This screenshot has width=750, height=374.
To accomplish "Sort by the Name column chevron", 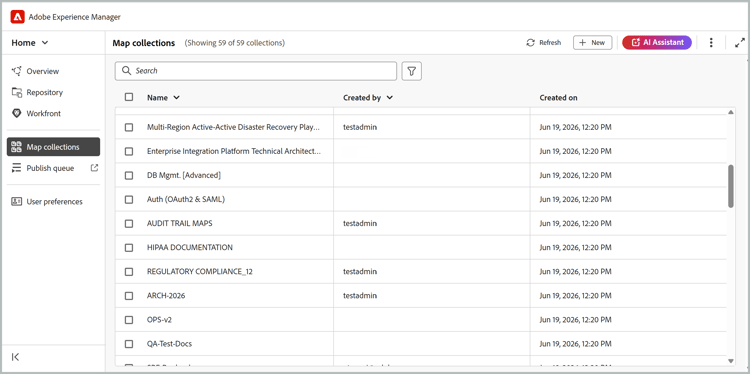I will [176, 98].
